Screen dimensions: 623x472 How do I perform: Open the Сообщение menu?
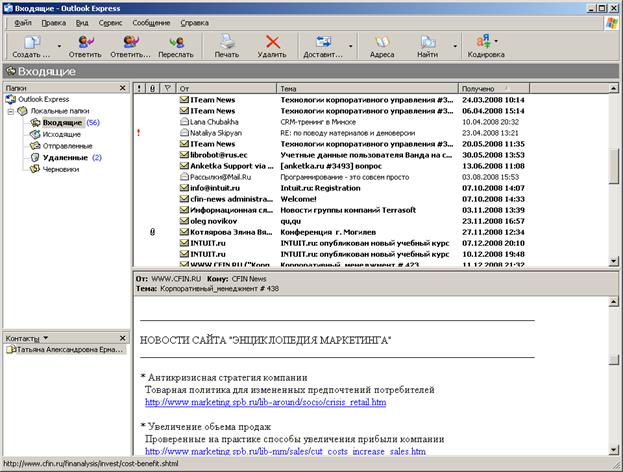[x=151, y=23]
